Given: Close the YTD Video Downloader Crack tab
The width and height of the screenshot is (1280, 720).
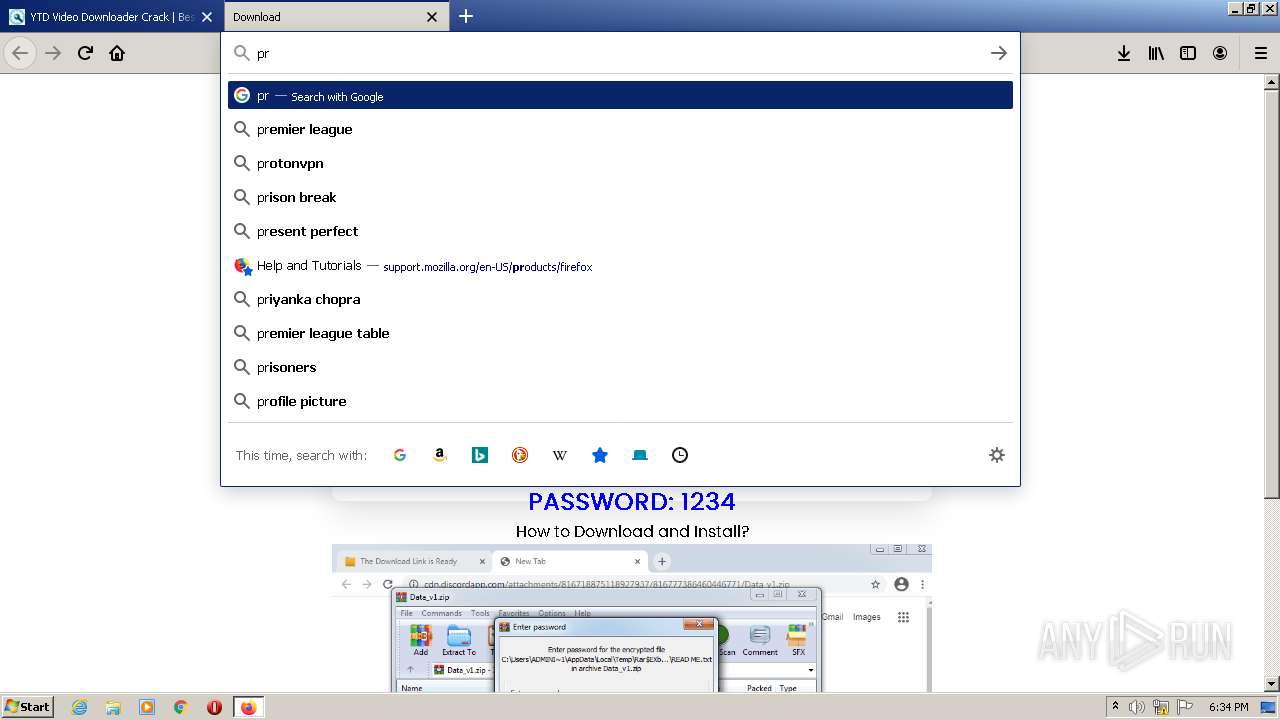Looking at the screenshot, I should click(x=207, y=17).
